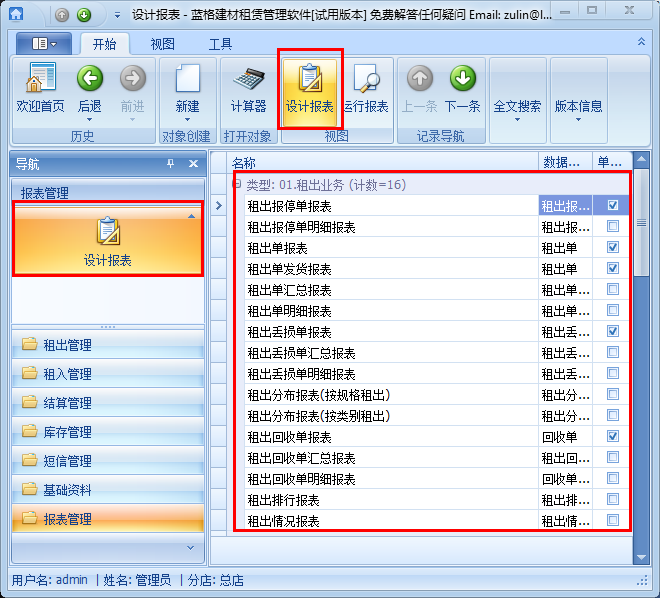Expand the 新建 dropdown arrow
Viewport: 660px width, 598px height.
pyautogui.click(x=187, y=120)
